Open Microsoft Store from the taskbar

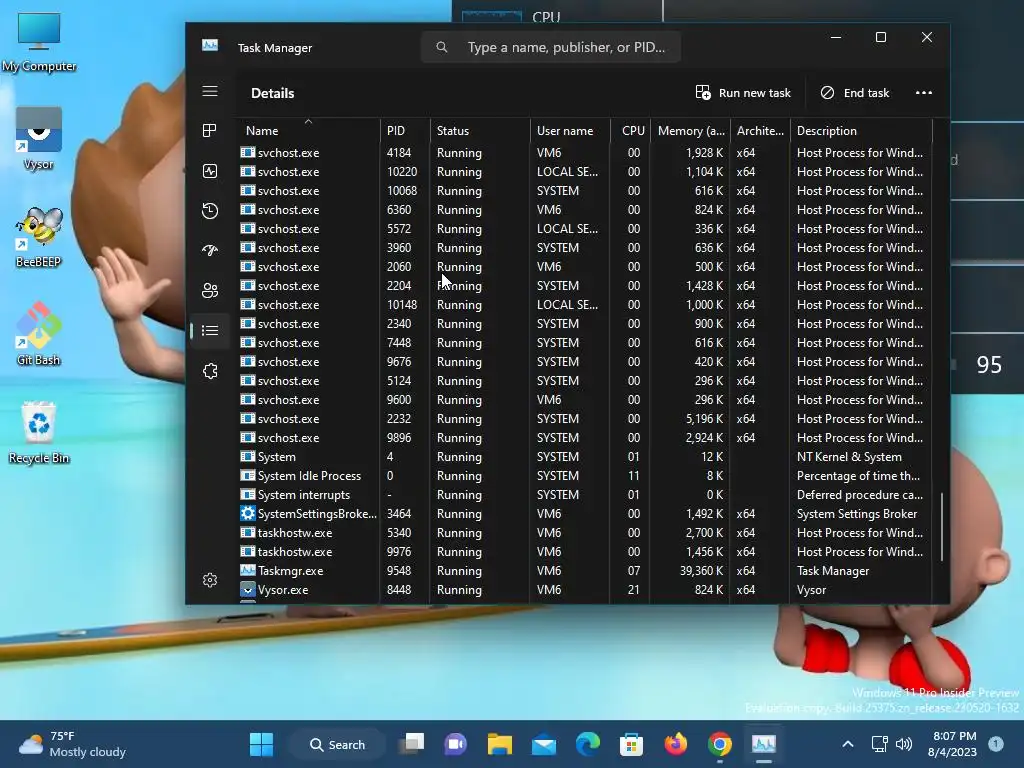632,744
